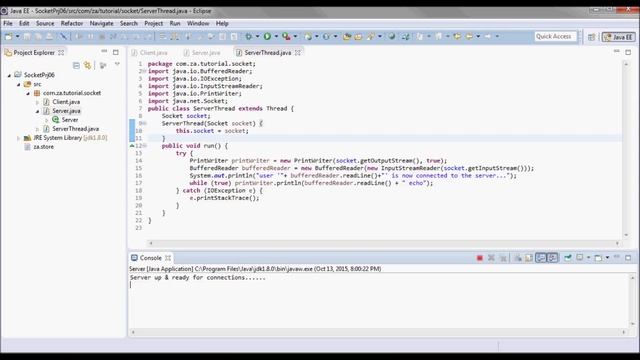640x360 pixels.
Task: Click the Web Browser globe icon
Action: point(392,37)
